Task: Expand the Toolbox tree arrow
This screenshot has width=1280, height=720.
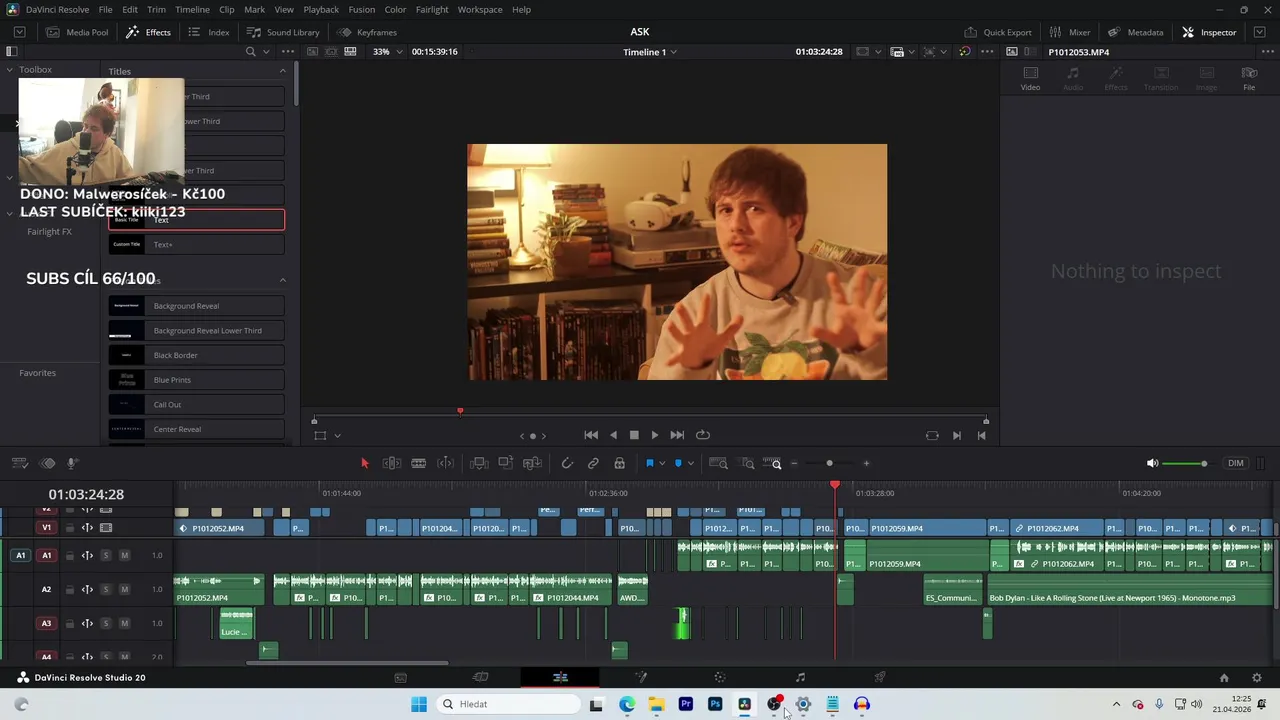Action: click(x=10, y=70)
